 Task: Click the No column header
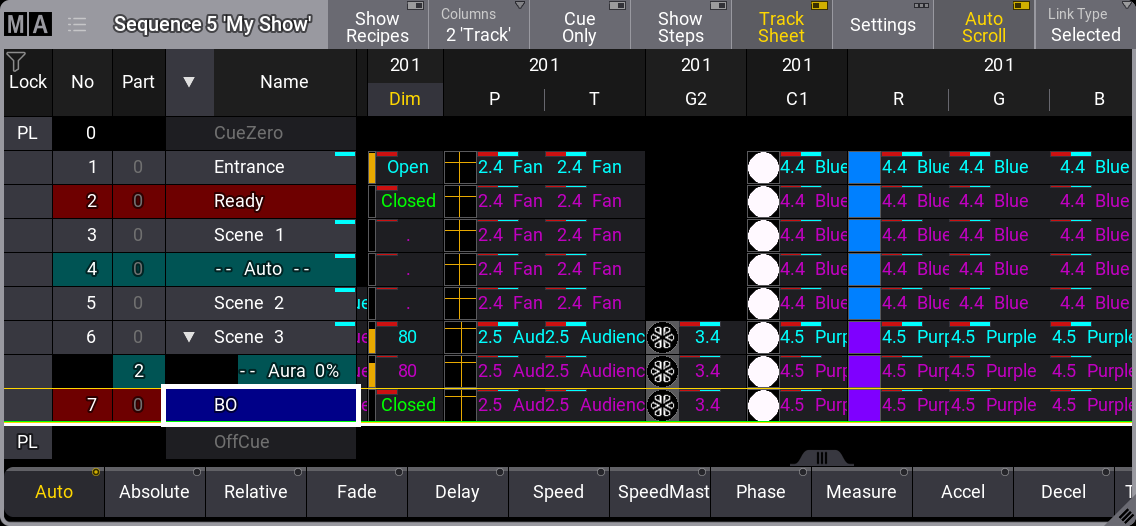(83, 82)
